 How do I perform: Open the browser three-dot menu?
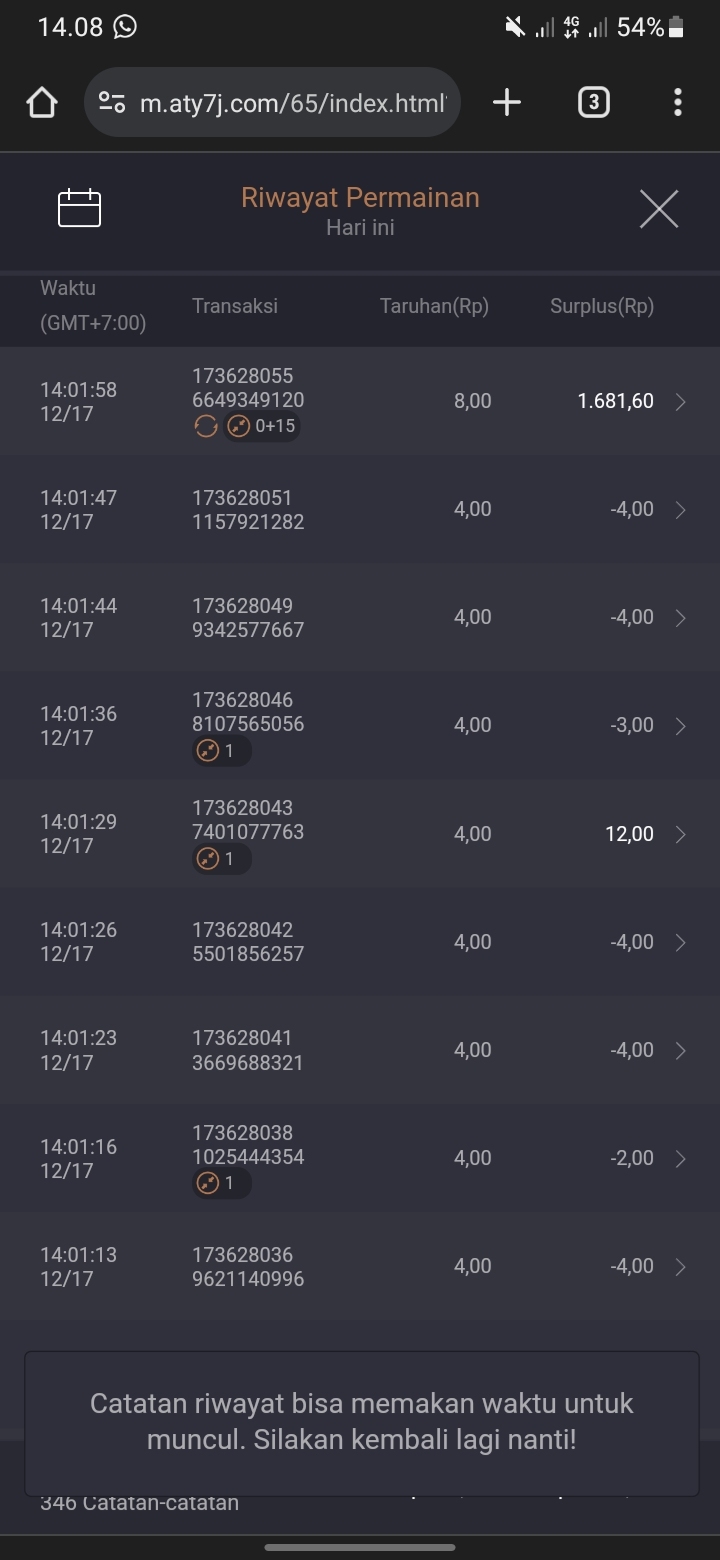click(678, 102)
